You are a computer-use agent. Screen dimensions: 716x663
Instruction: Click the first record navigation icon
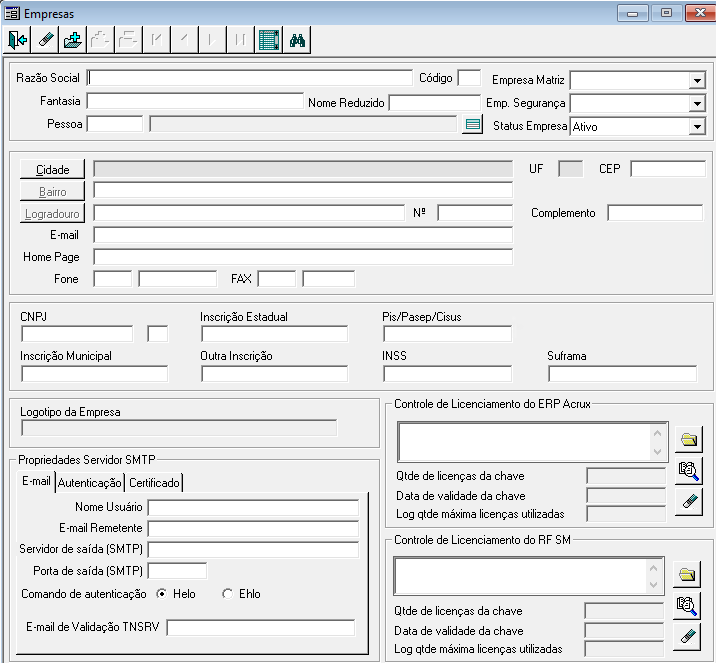[x=157, y=40]
